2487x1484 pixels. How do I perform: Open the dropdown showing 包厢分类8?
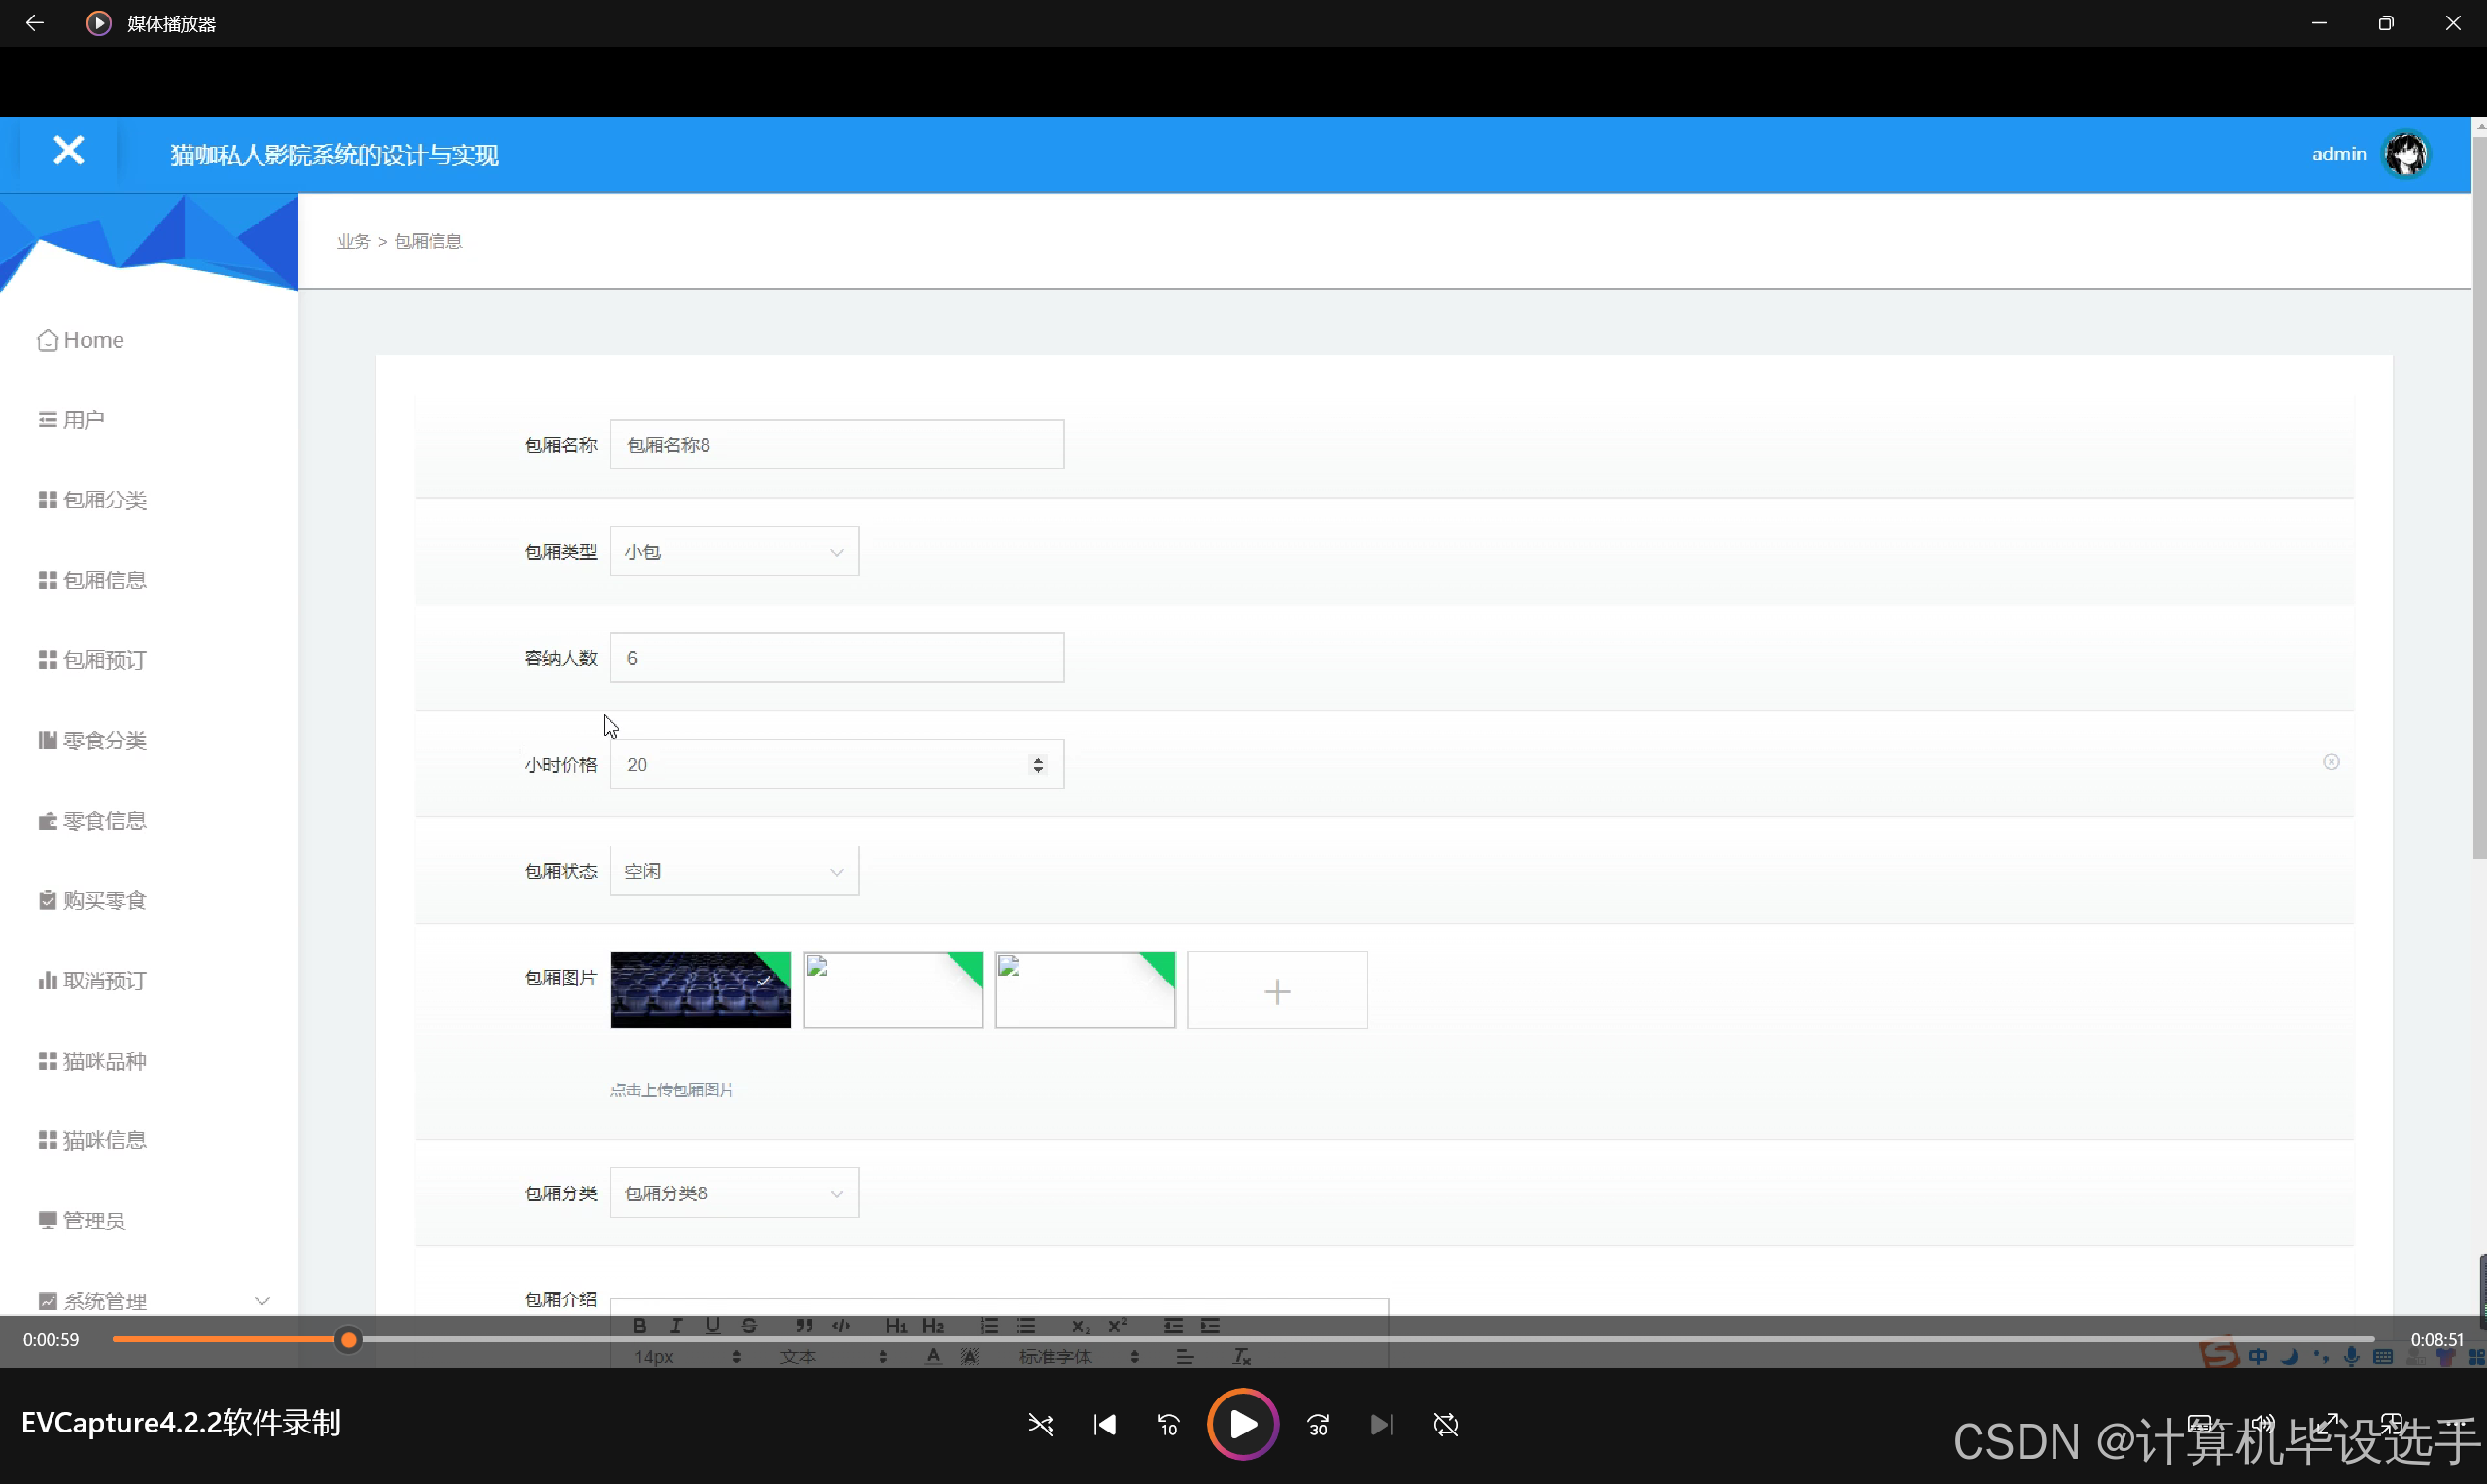point(734,1193)
